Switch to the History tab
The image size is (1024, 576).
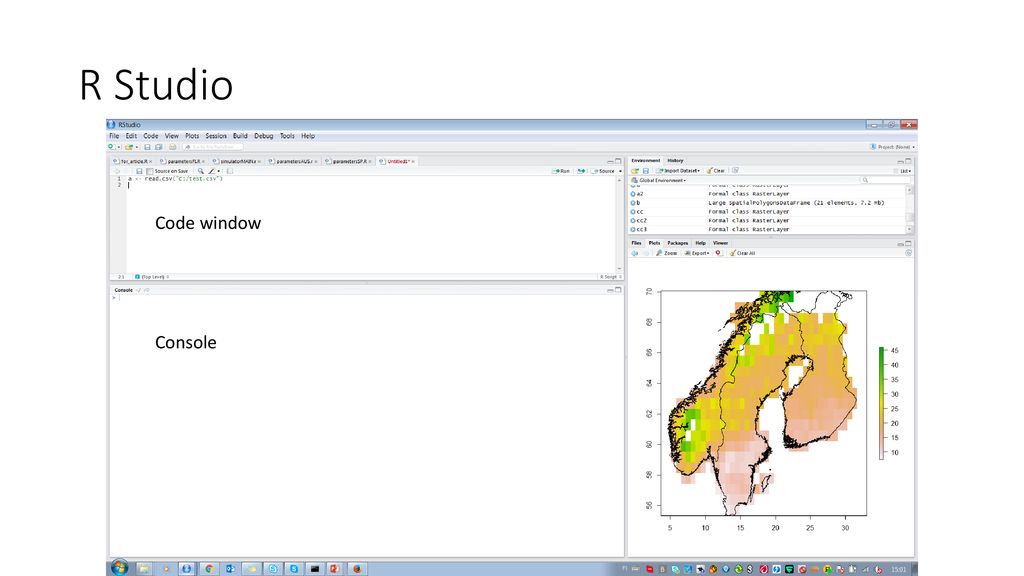pos(675,161)
